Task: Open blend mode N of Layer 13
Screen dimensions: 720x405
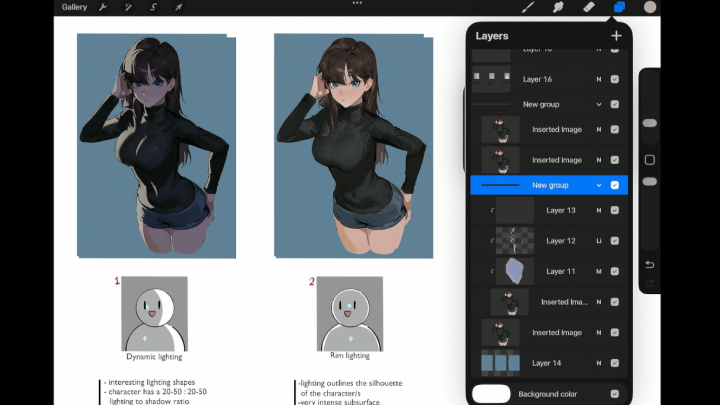Action: click(x=599, y=210)
